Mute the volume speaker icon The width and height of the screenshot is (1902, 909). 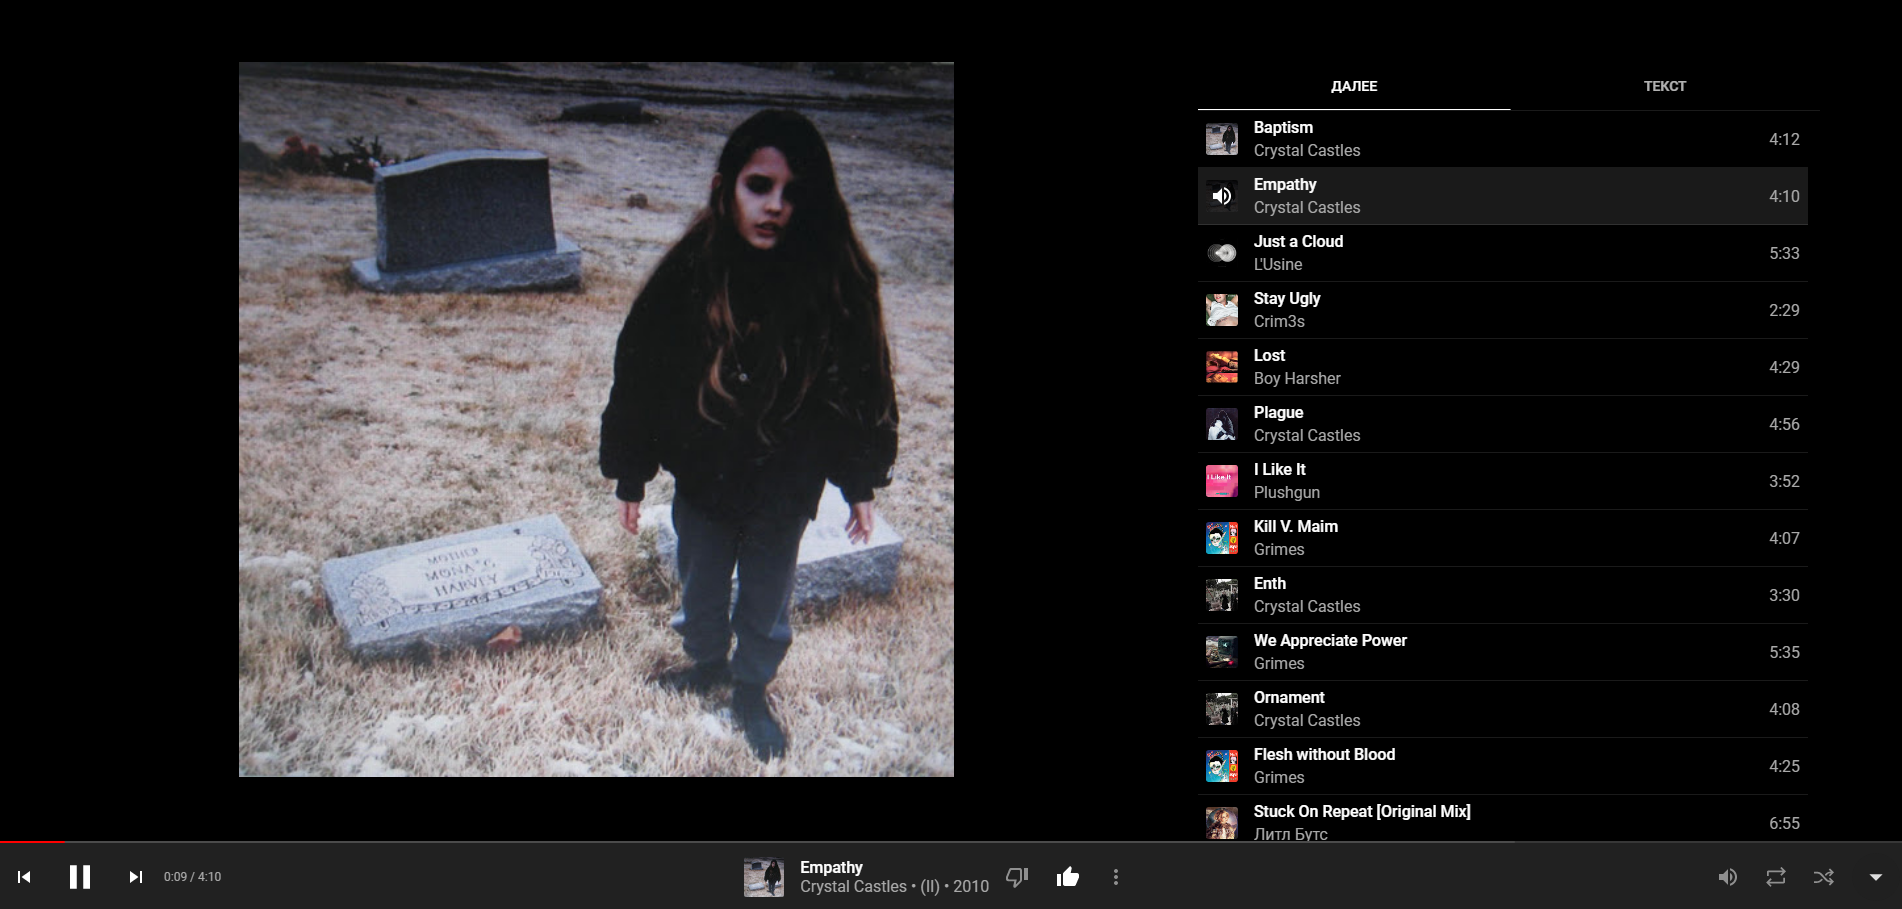click(x=1727, y=877)
